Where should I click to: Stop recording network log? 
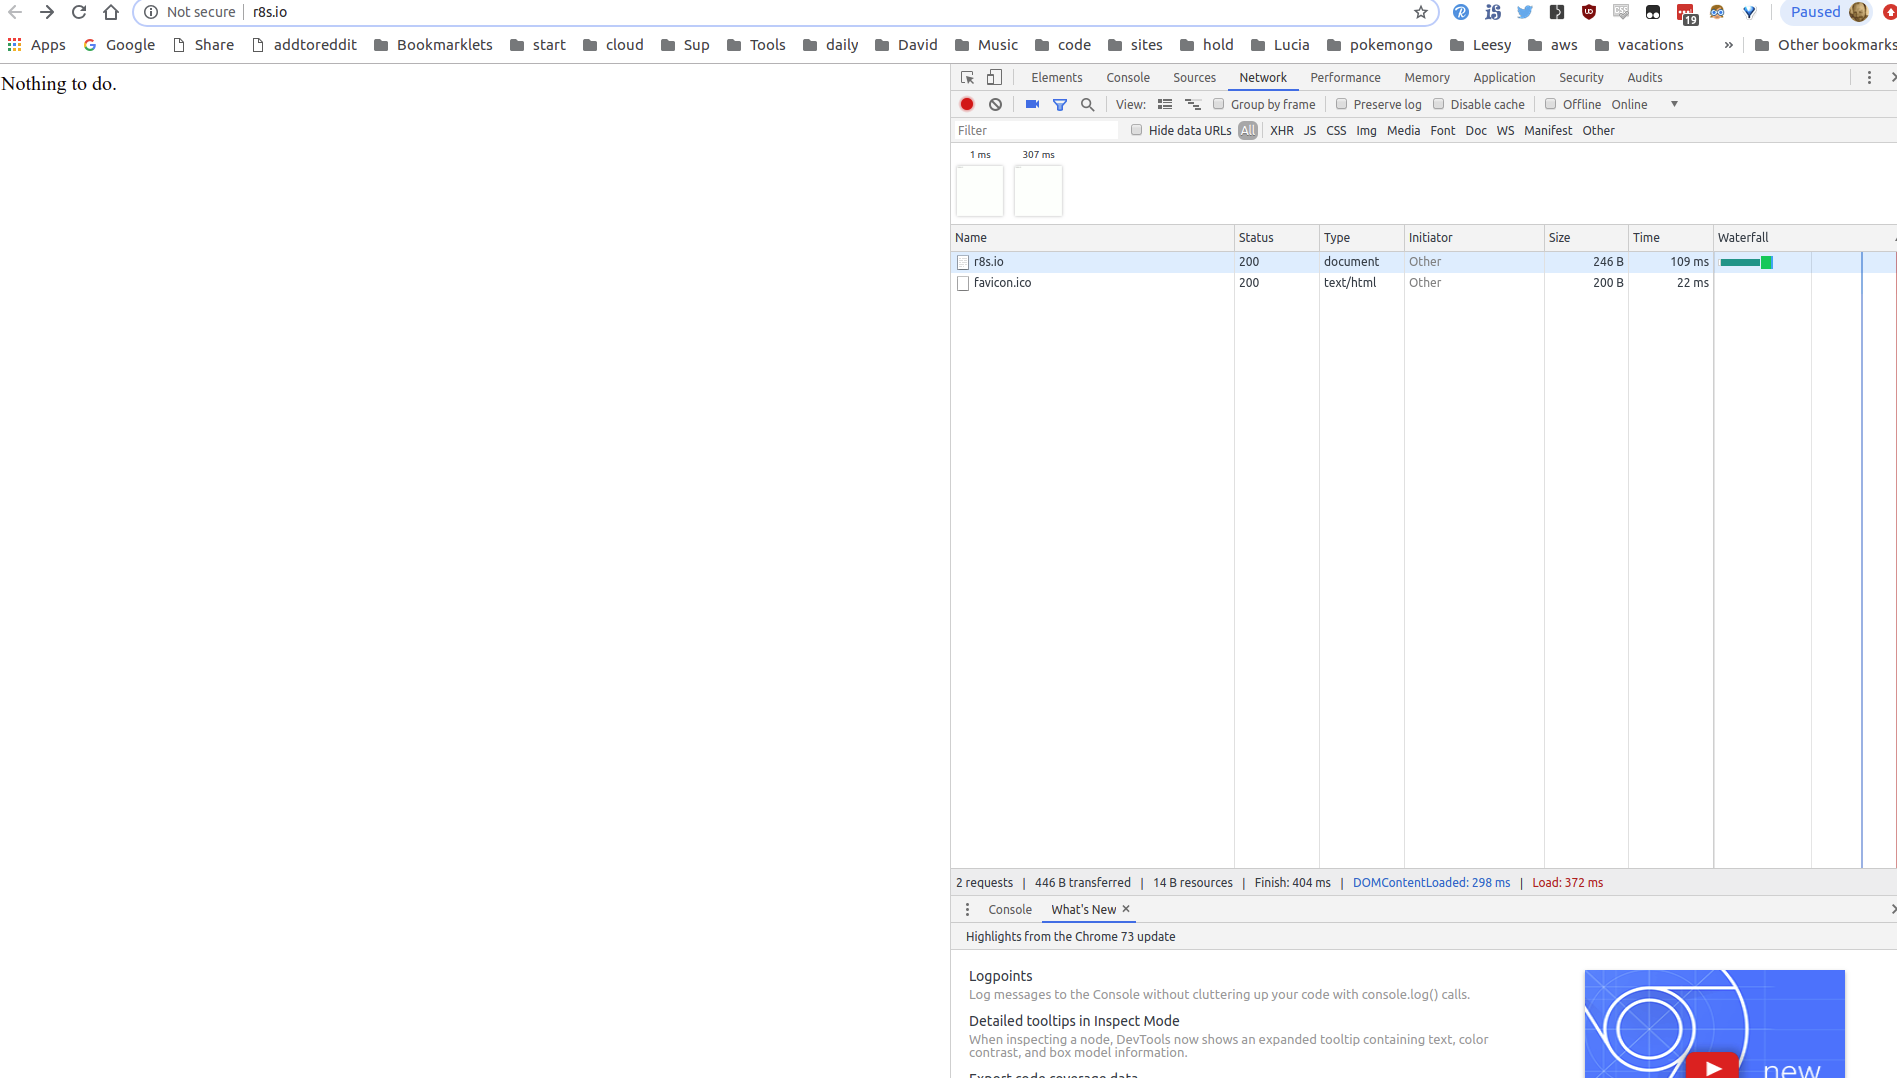click(966, 104)
